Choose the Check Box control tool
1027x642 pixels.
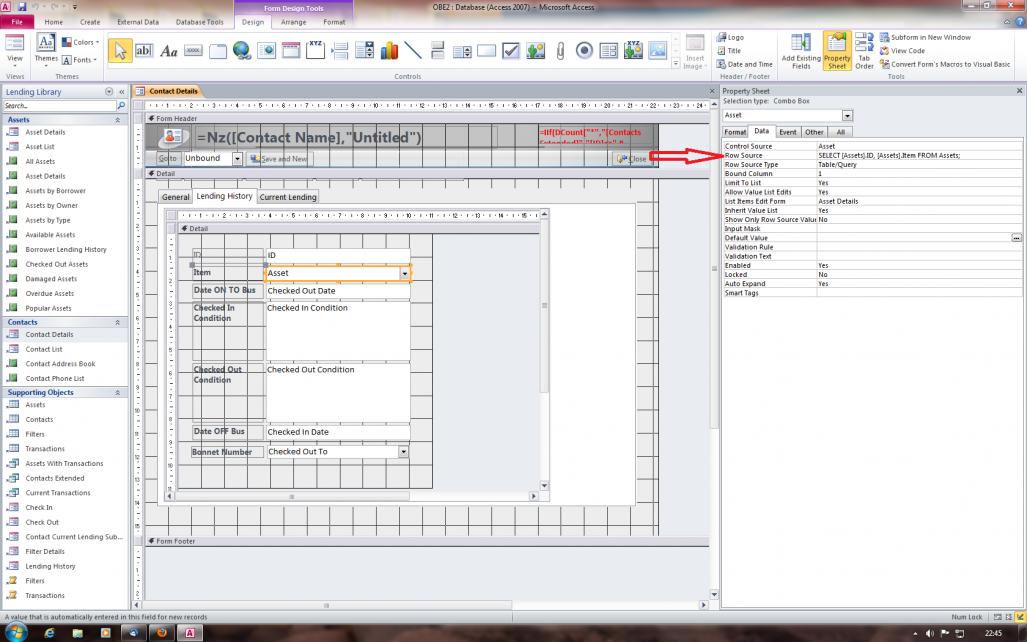[511, 50]
